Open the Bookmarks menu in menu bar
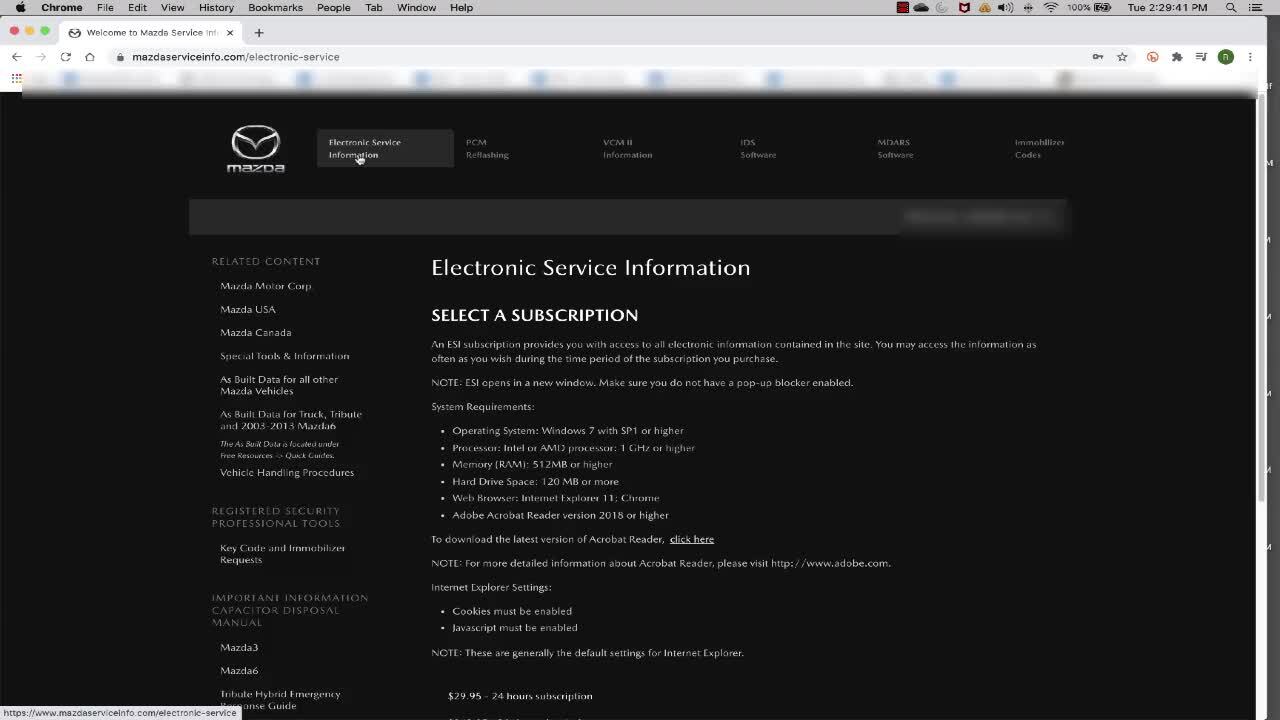Screen dimensions: 1280x720 pos(275,7)
